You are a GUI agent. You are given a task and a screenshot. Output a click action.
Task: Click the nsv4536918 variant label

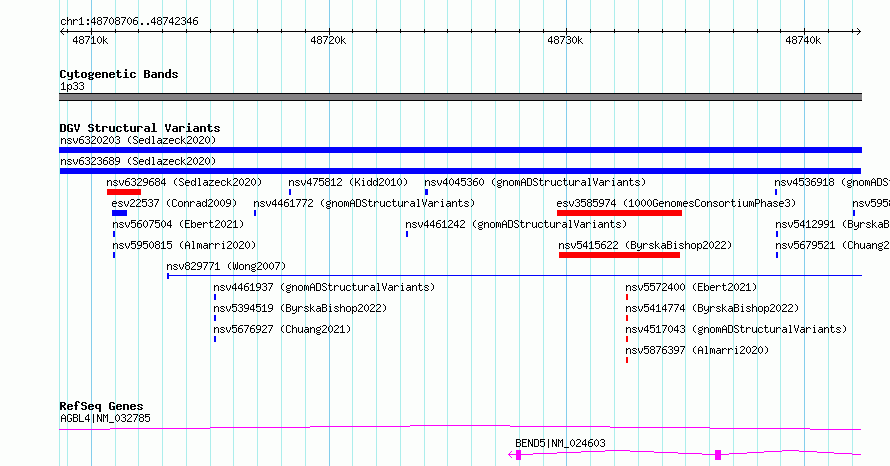(832, 182)
